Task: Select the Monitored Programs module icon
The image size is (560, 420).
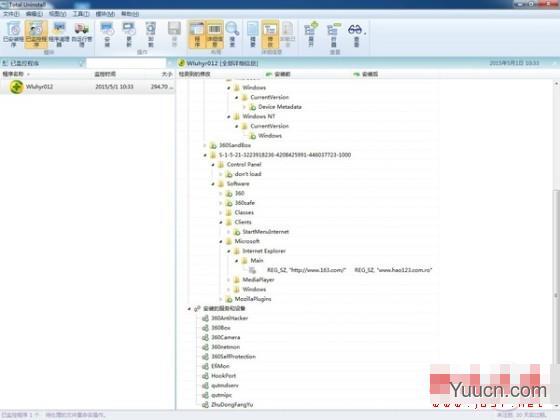Action: pyautogui.click(x=36, y=34)
